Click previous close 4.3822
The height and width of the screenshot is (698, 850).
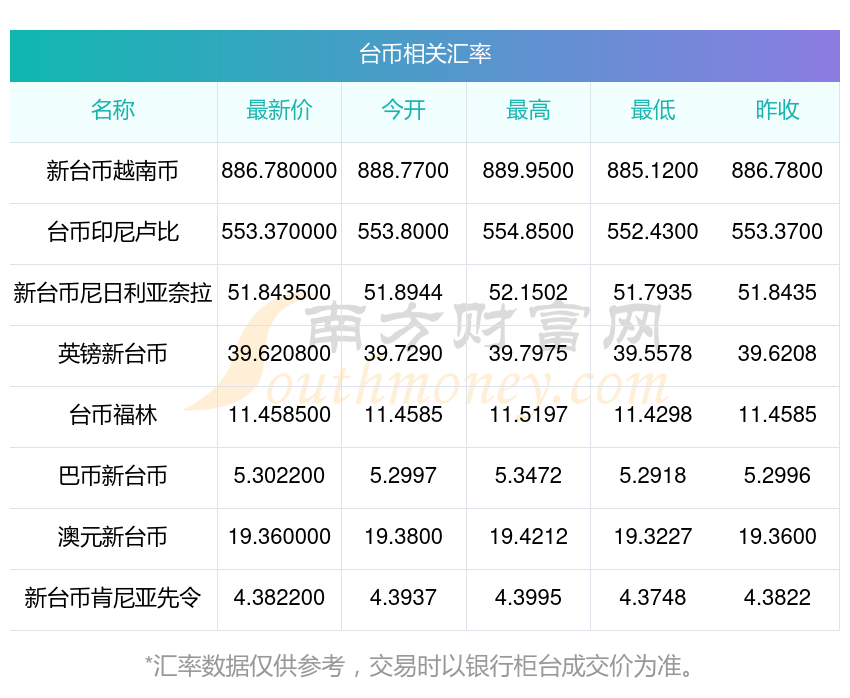tap(777, 598)
